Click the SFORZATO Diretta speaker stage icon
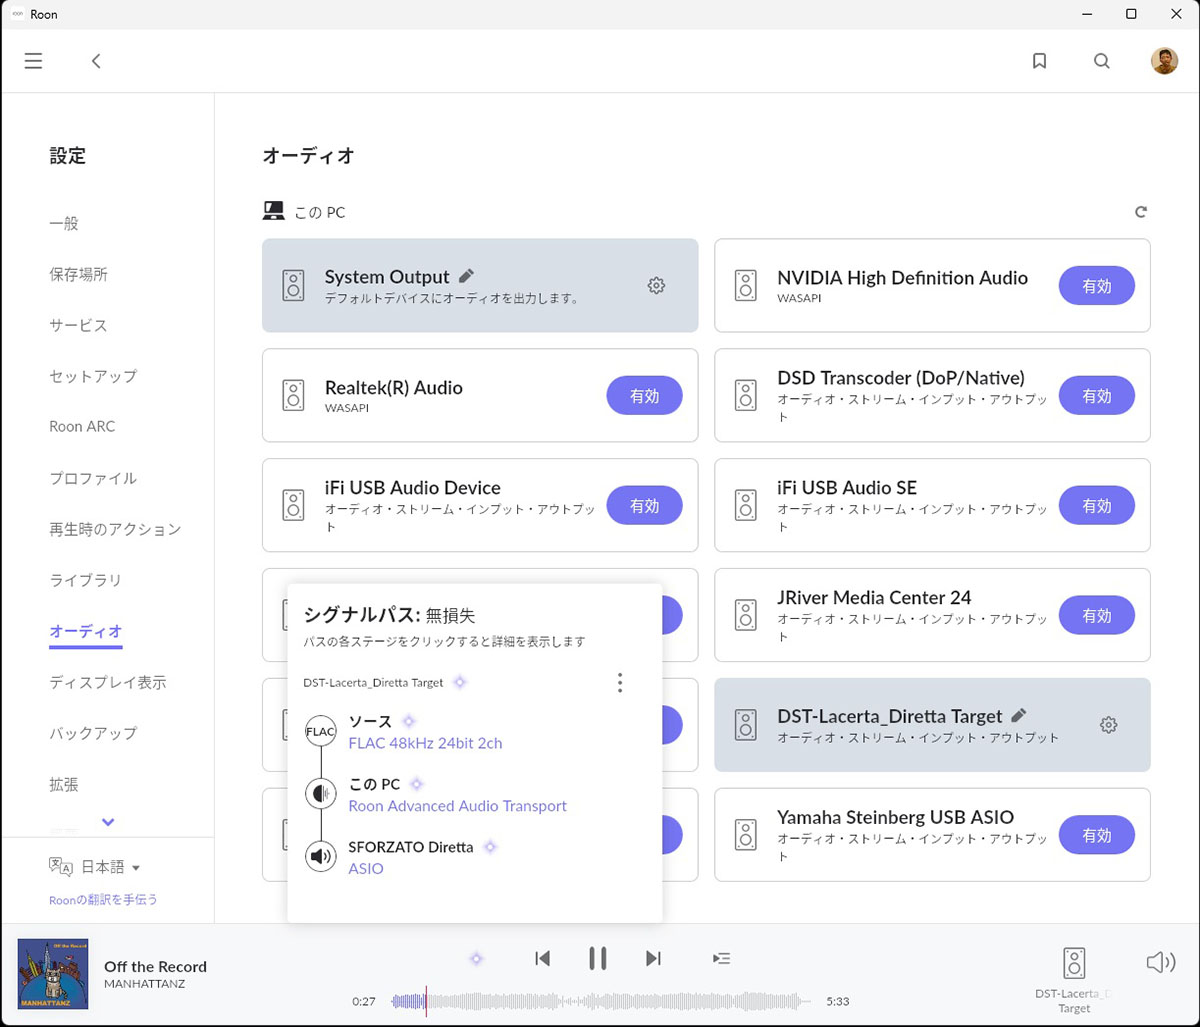Screen dimensions: 1200x1027 (320, 856)
